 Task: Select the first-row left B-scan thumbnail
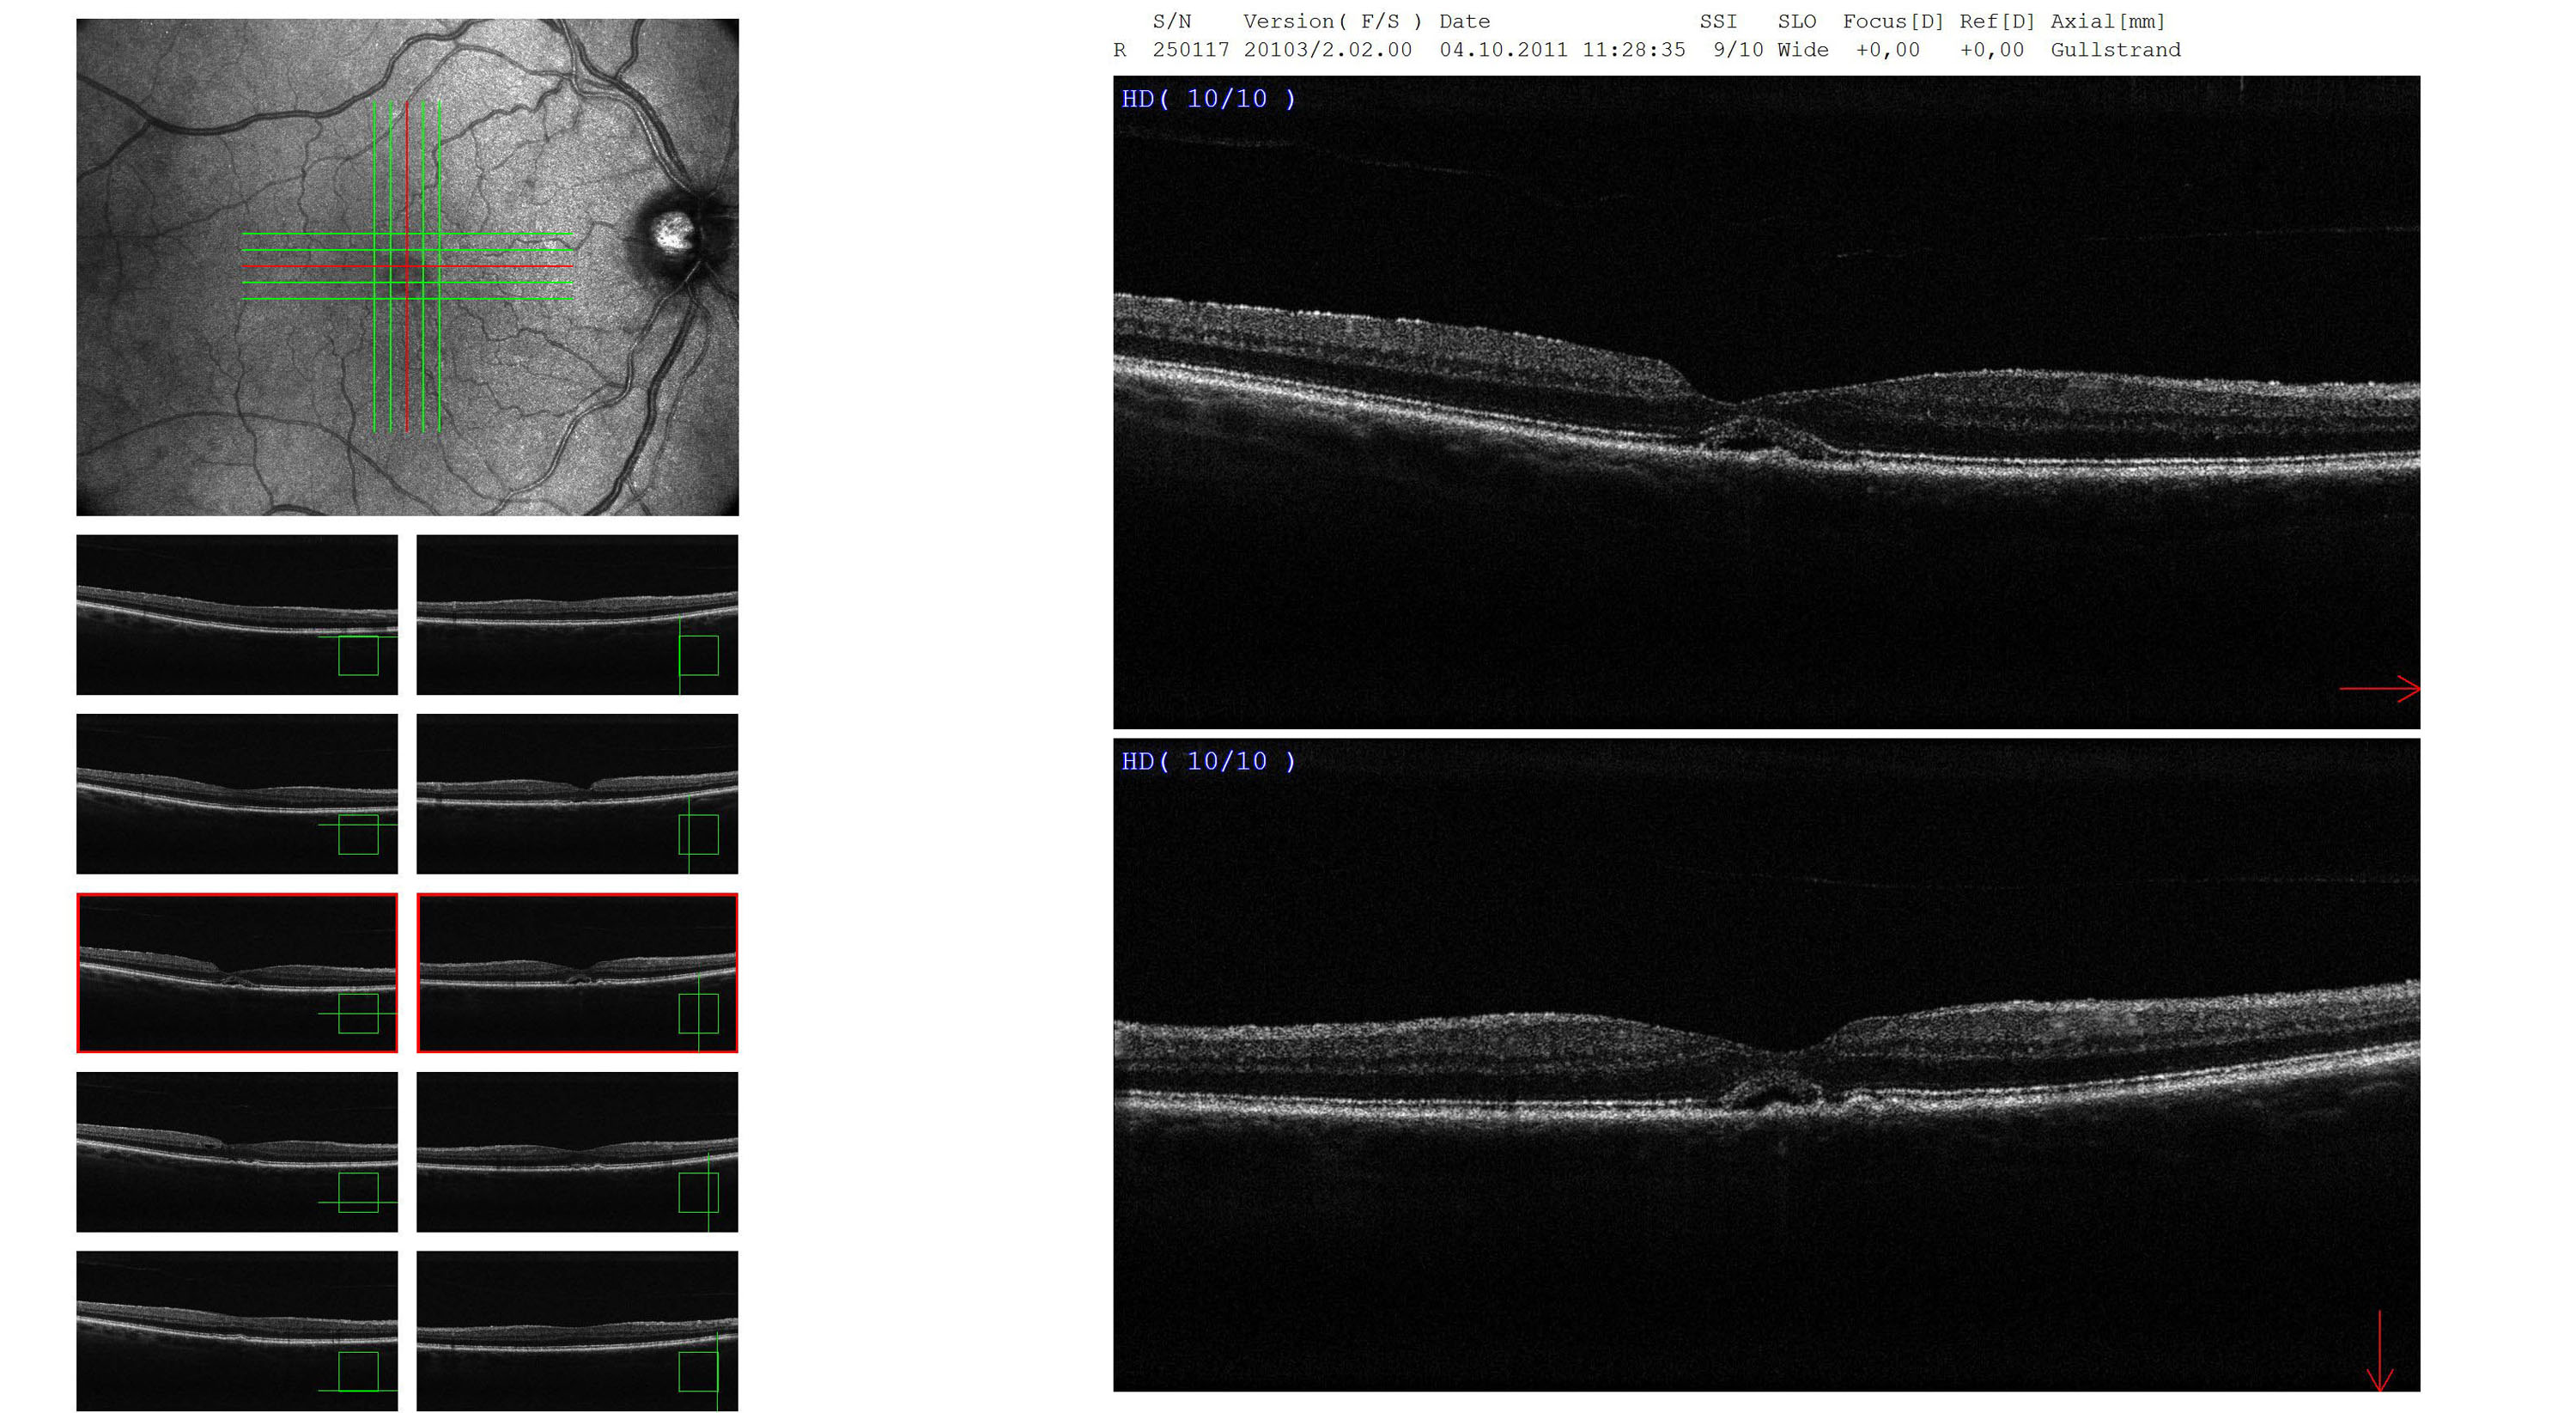click(237, 614)
